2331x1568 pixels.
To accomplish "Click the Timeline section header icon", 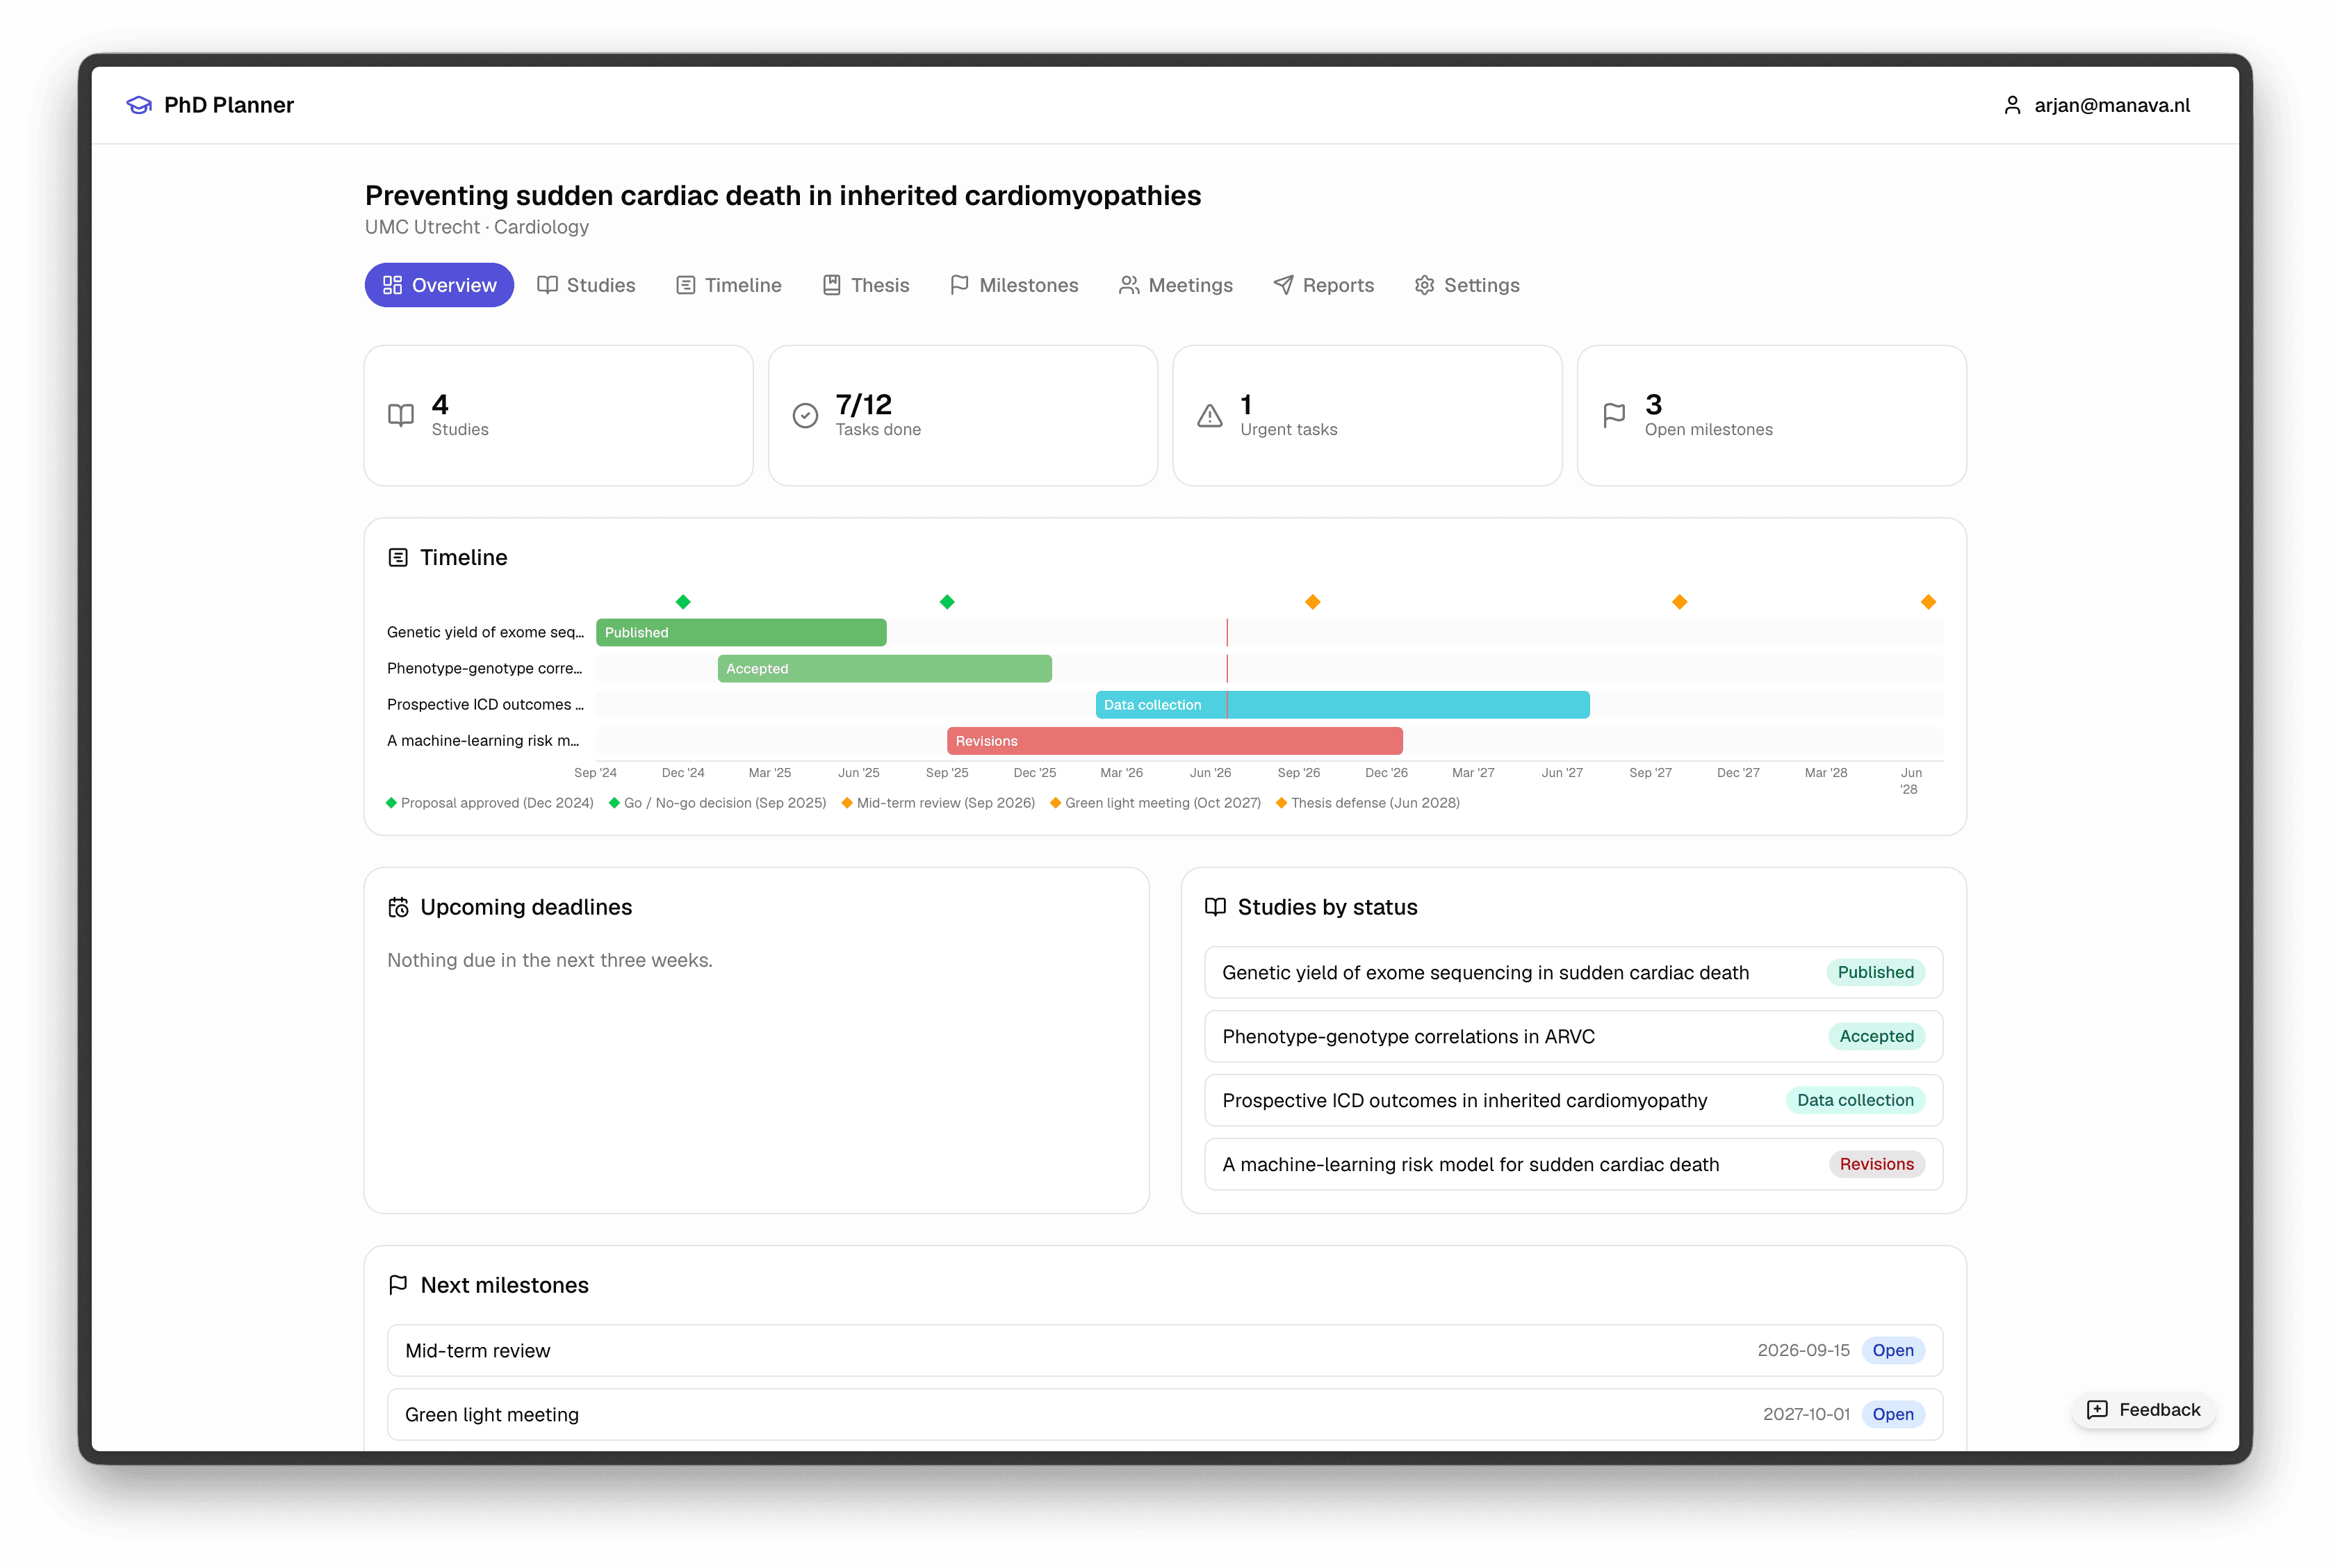I will pos(398,558).
